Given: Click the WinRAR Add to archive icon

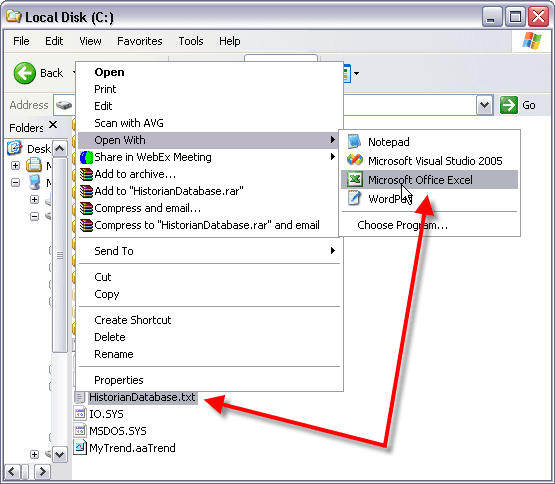Looking at the screenshot, I should 86,174.
